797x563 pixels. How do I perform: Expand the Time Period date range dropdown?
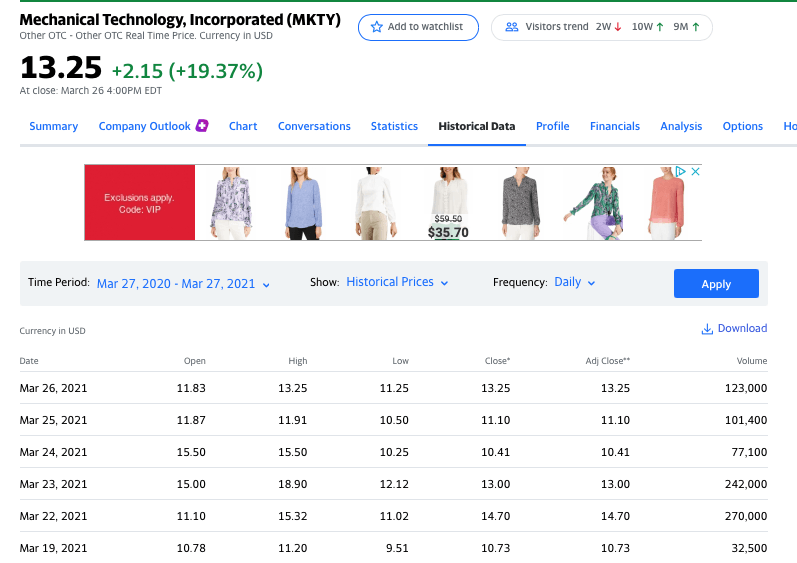(183, 284)
